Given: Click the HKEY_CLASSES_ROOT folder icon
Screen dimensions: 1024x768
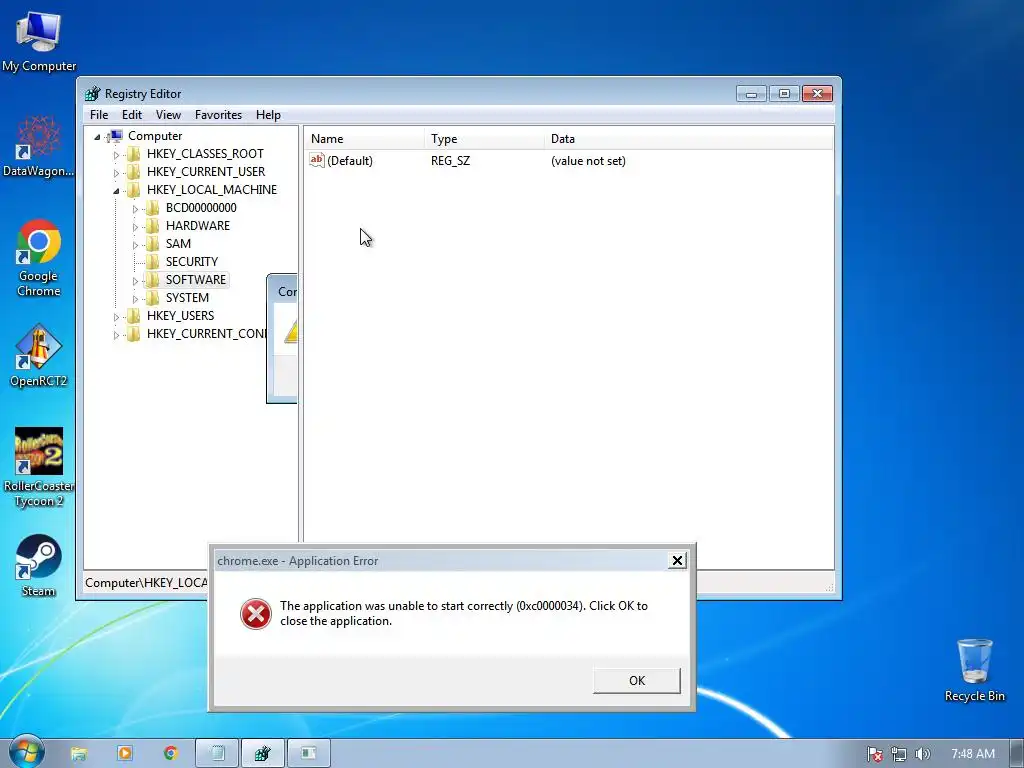Looking at the screenshot, I should 133,154.
